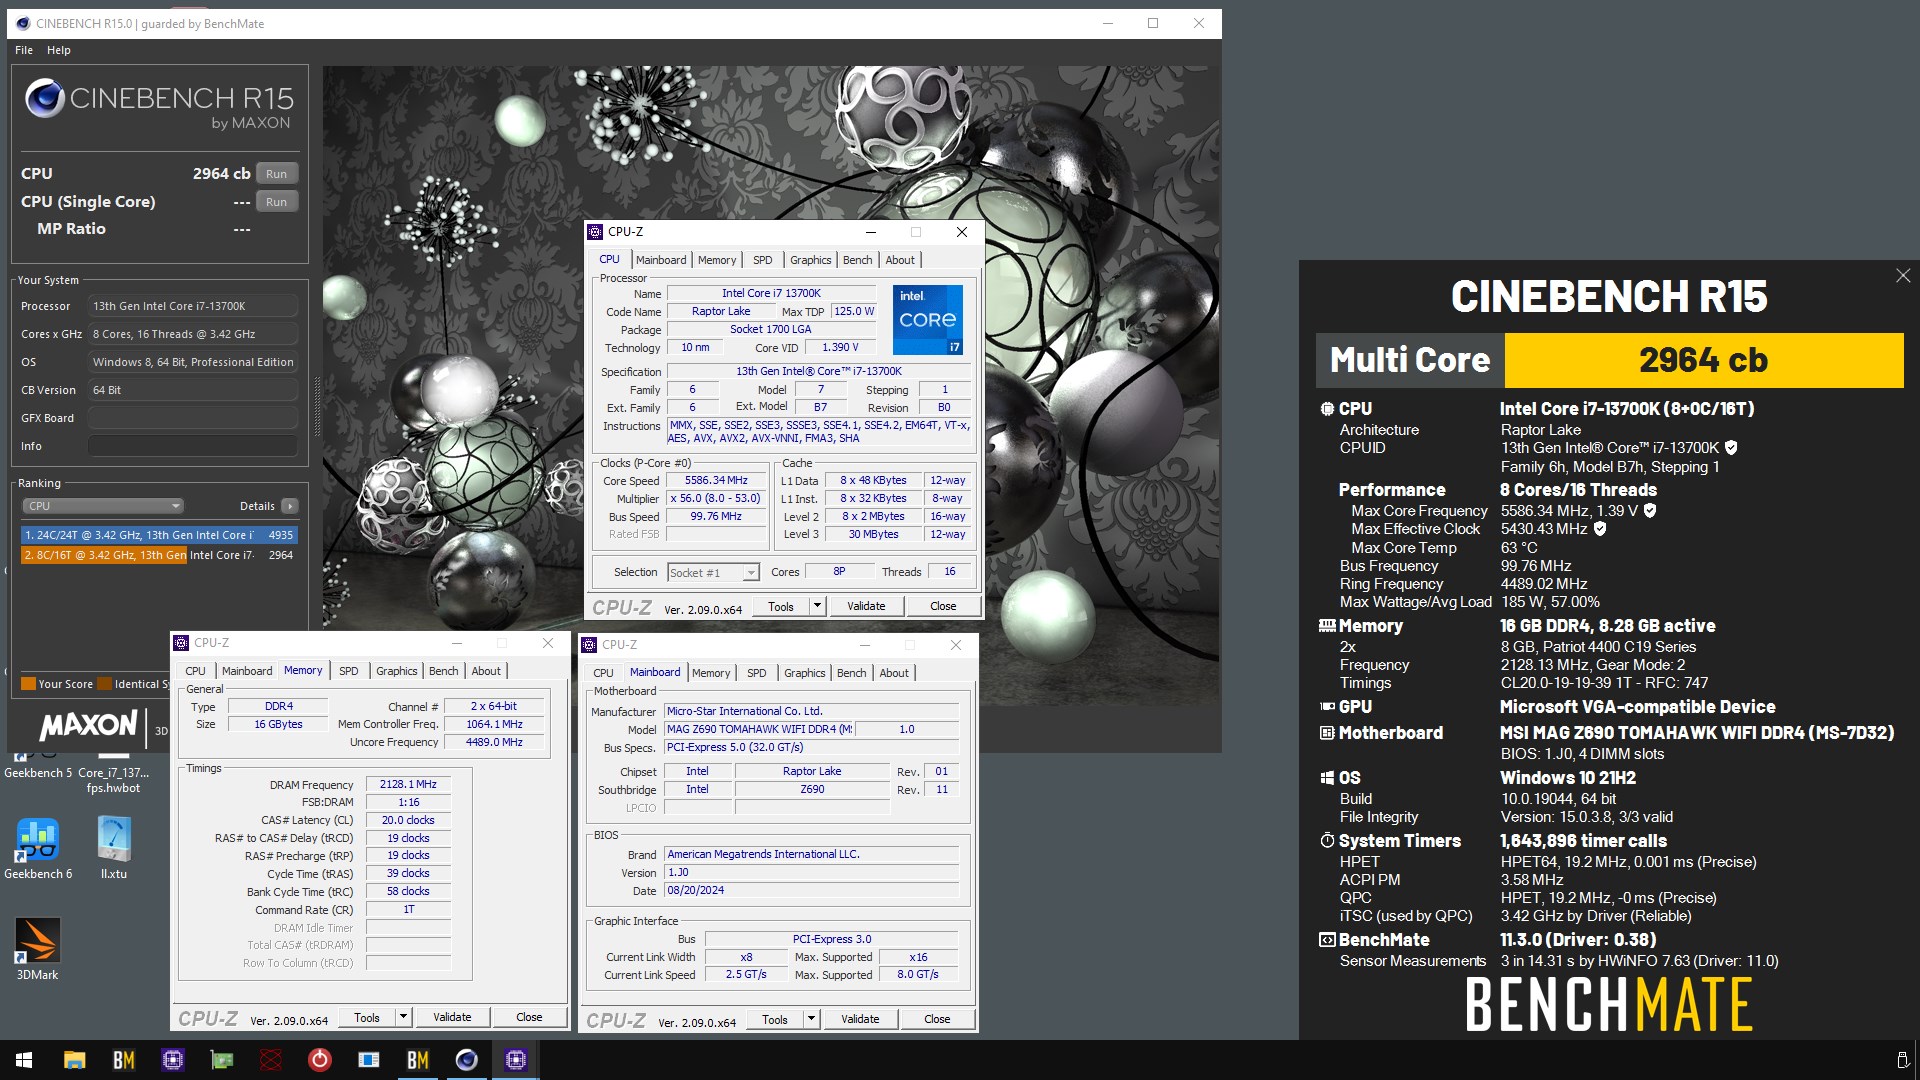Open Tools dropdown arrow in CPU-Z CPU window
Image resolution: width=1920 pixels, height=1080 pixels.
coord(817,606)
